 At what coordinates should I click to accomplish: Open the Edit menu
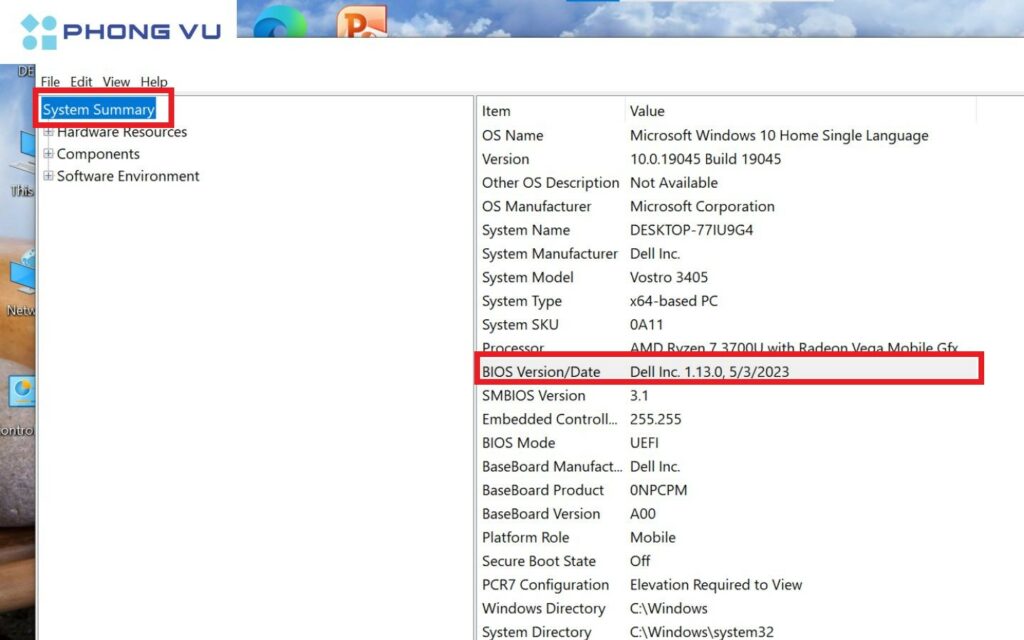[x=81, y=82]
